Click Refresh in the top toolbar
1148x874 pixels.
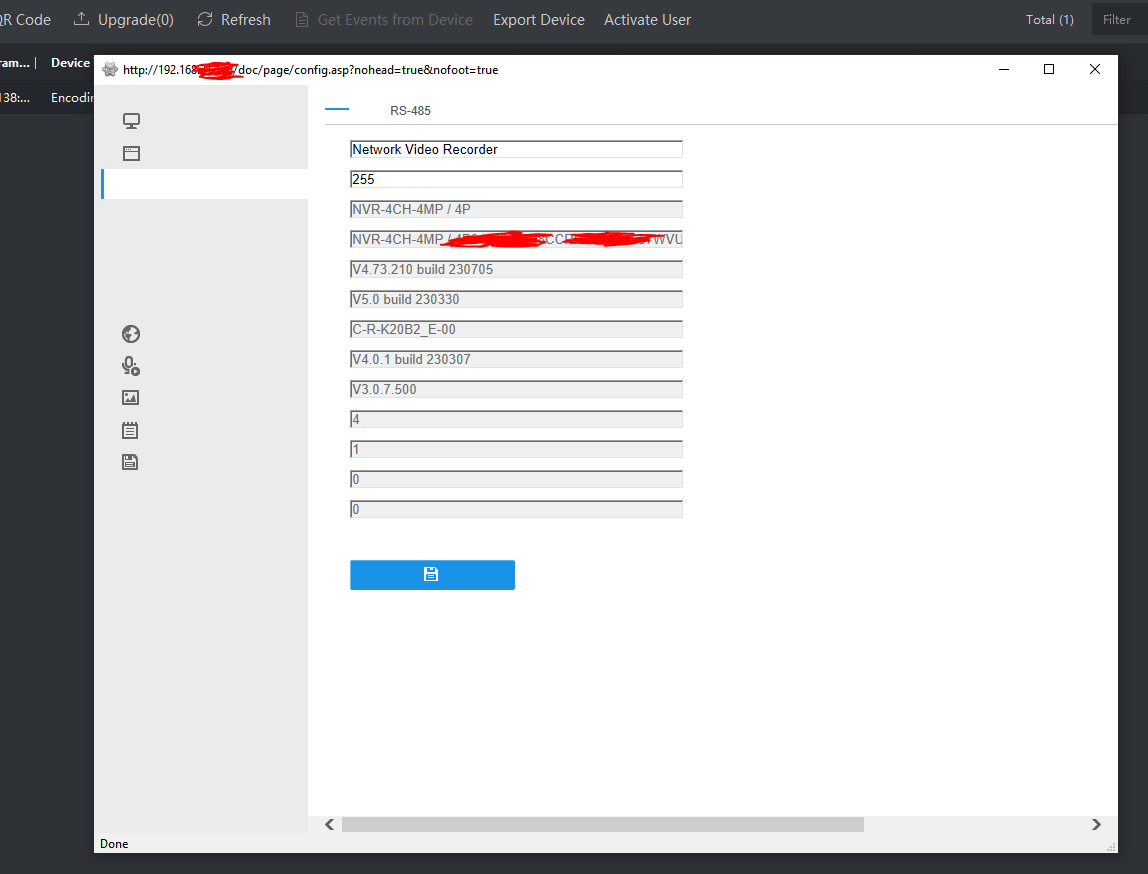[234, 20]
